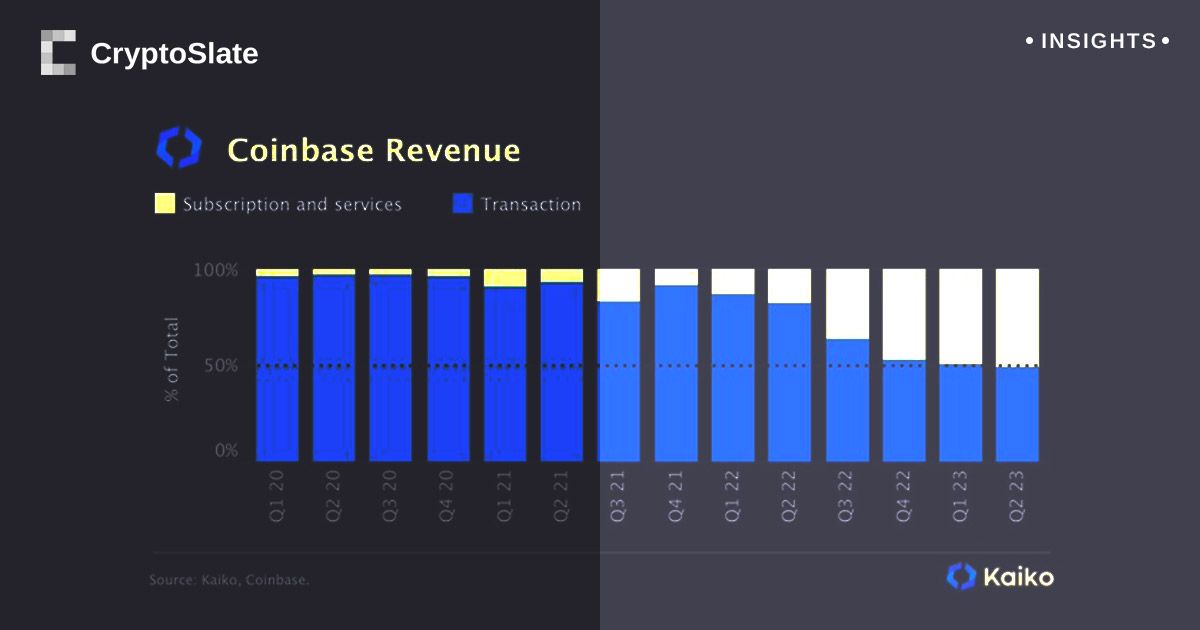Open the INSIGHTS label
Viewport: 1200px width, 630px height.
pos(1098,42)
